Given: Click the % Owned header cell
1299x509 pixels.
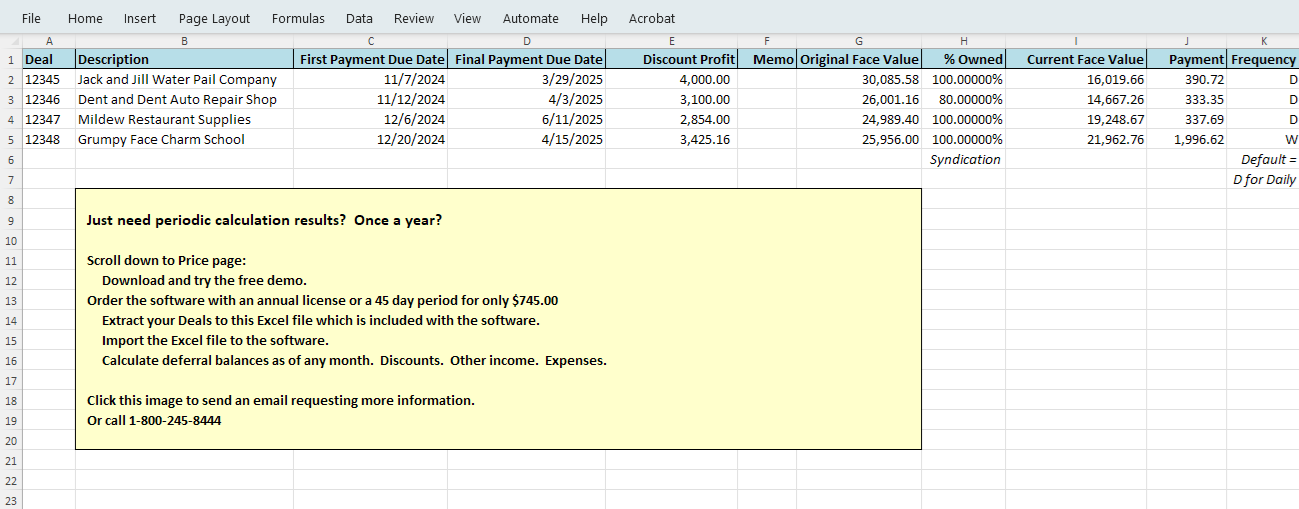Looking at the screenshot, I should [963, 59].
